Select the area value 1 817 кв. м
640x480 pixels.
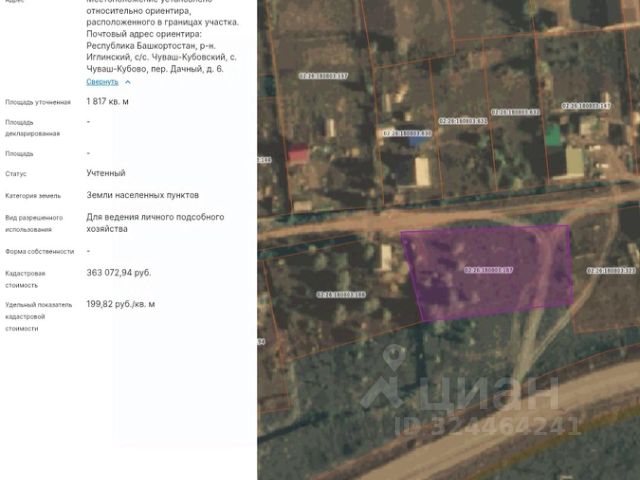pyautogui.click(x=107, y=101)
